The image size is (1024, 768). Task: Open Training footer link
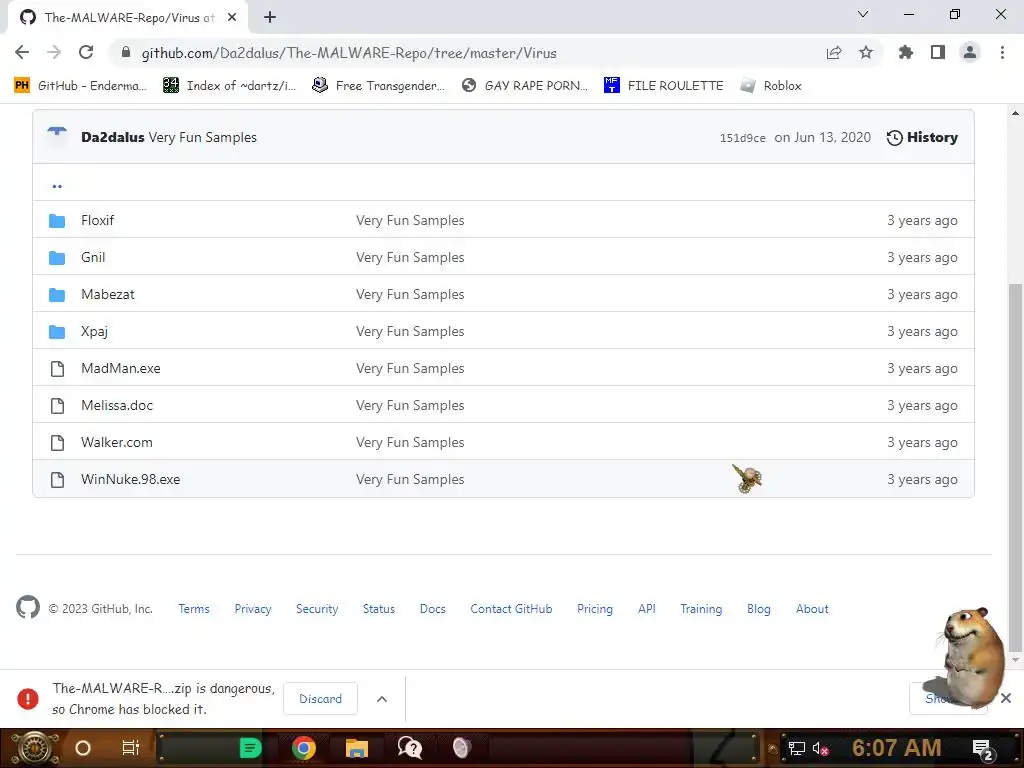(701, 609)
